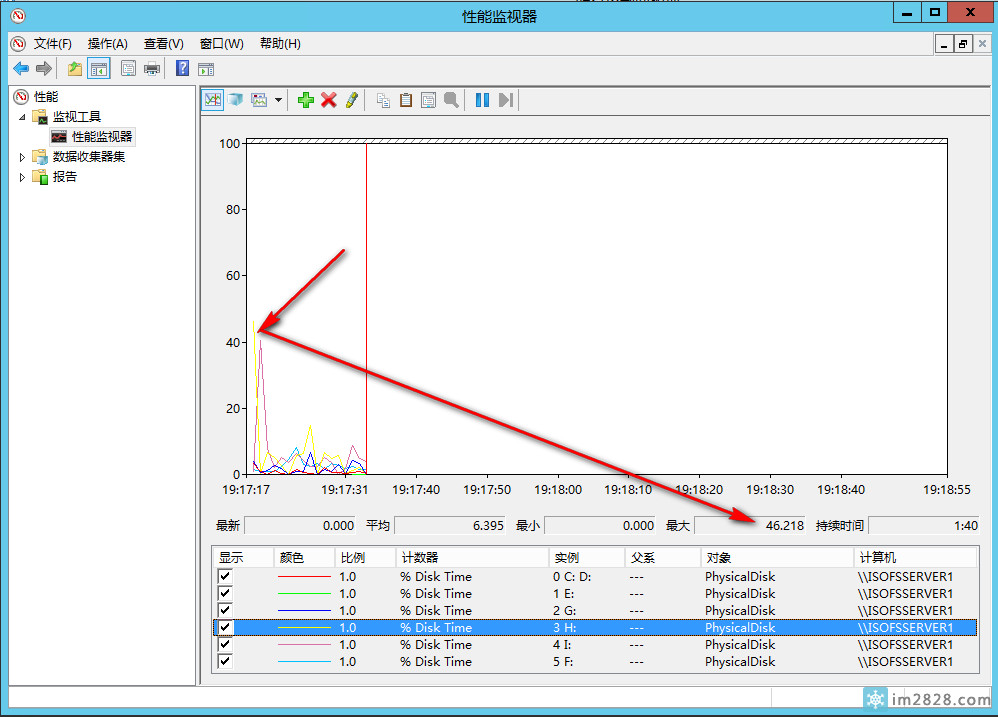Open the properties icon in graph toolbar
Viewport: 998px width, 717px height.
pyautogui.click(x=428, y=100)
